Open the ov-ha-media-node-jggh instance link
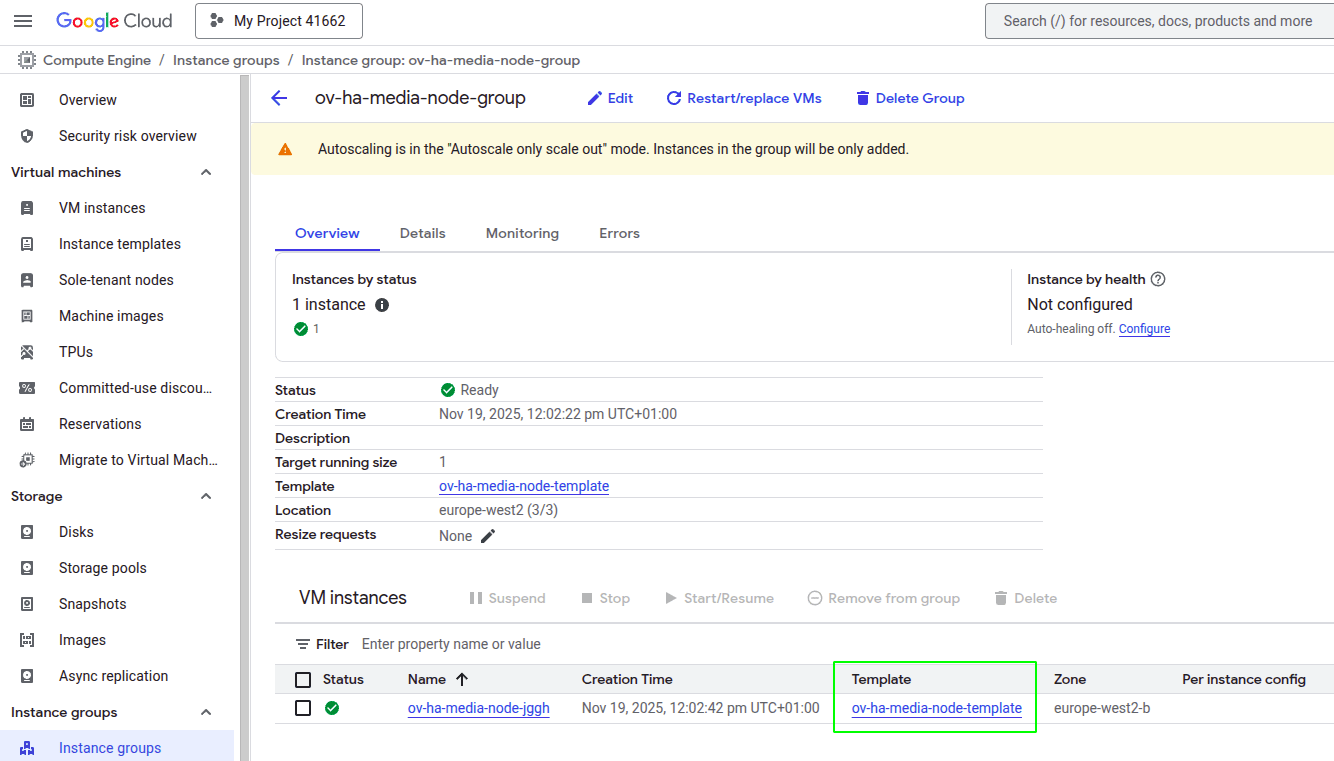This screenshot has width=1334, height=761. pos(478,708)
